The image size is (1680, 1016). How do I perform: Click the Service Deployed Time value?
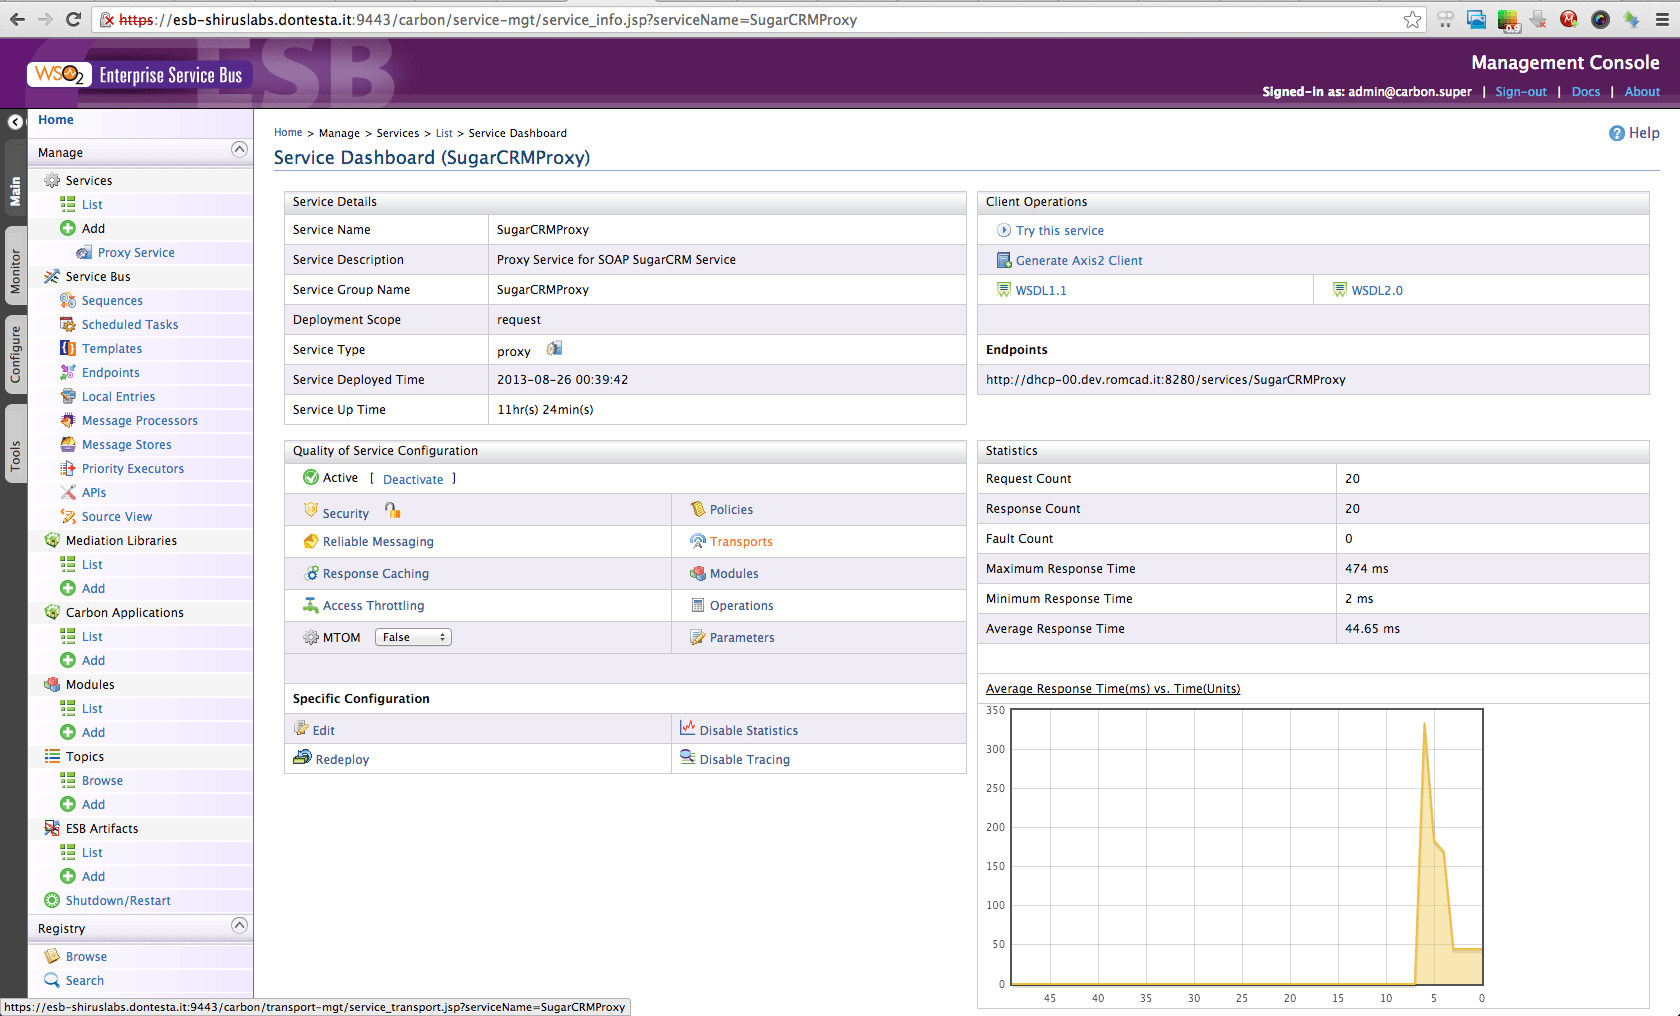tap(563, 380)
